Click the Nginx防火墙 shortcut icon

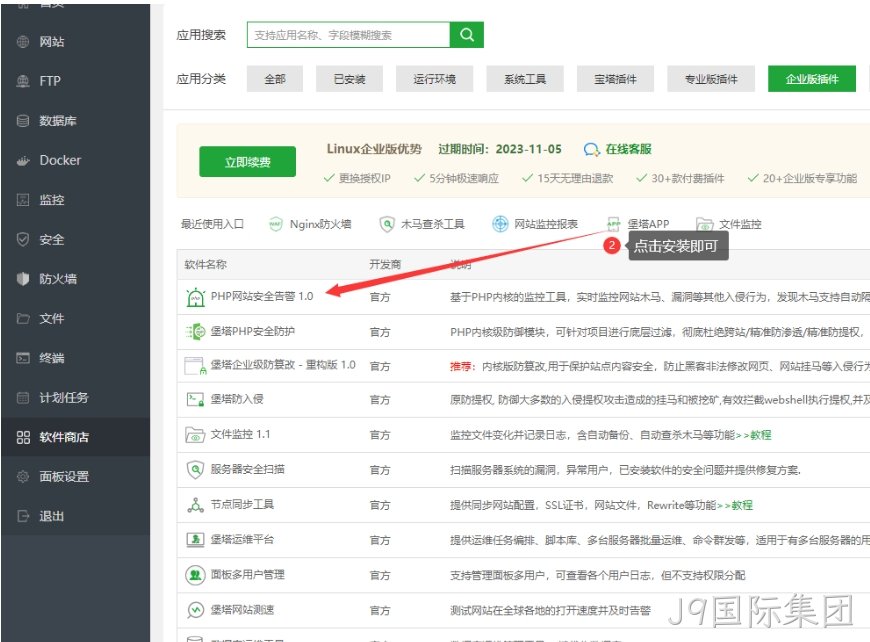point(276,224)
